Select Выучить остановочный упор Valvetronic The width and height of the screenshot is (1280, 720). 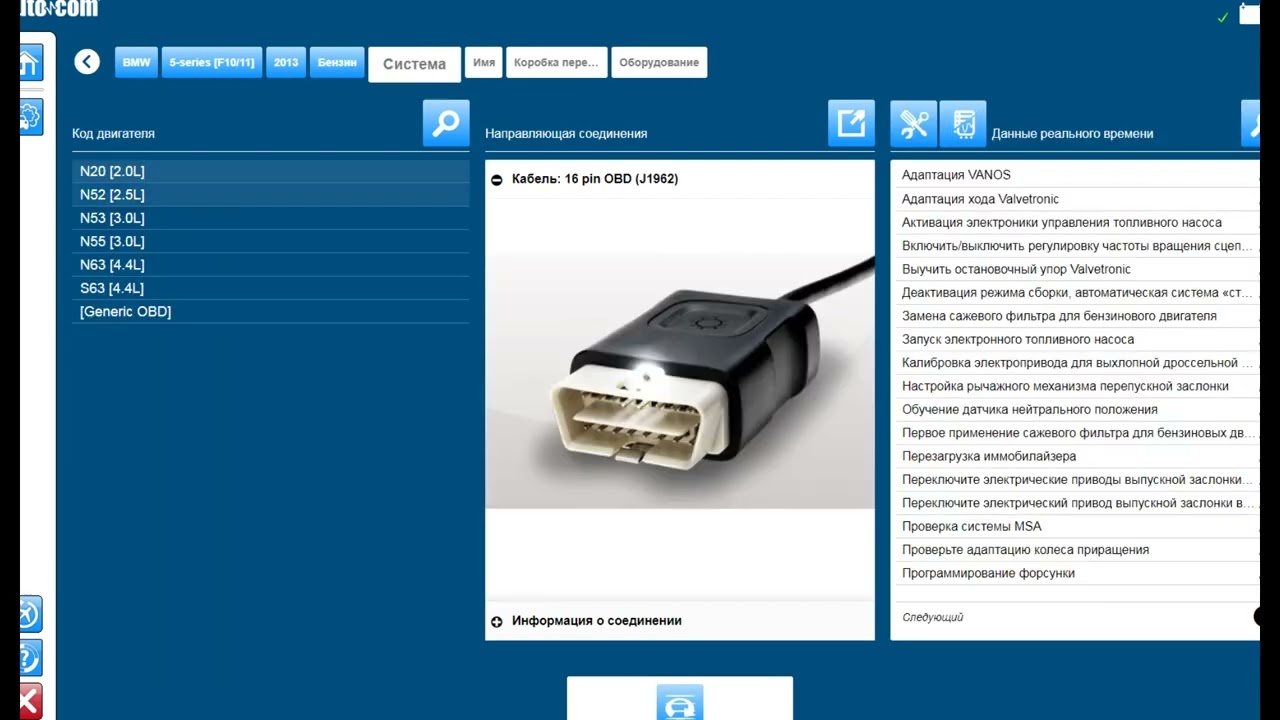coord(1075,269)
